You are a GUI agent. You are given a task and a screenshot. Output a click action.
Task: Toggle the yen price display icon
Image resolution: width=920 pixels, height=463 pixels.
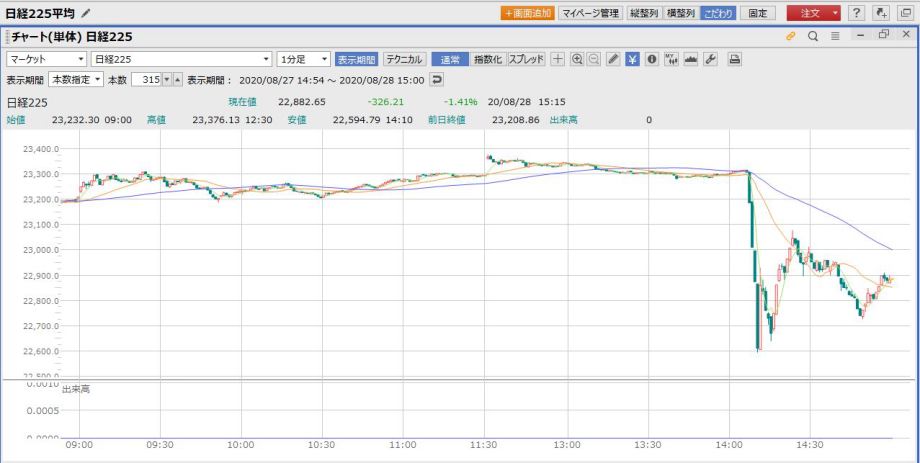(x=632, y=59)
